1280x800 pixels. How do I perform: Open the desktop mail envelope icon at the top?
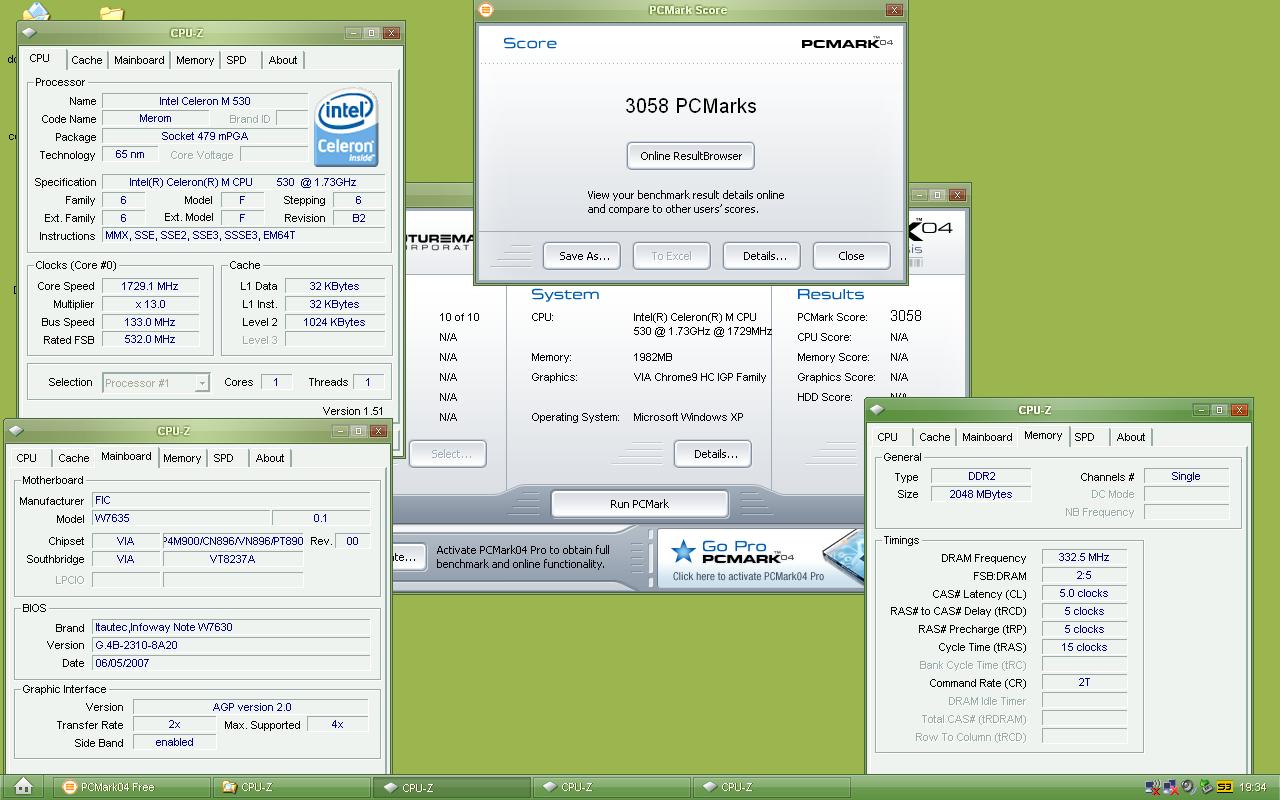[x=36, y=12]
